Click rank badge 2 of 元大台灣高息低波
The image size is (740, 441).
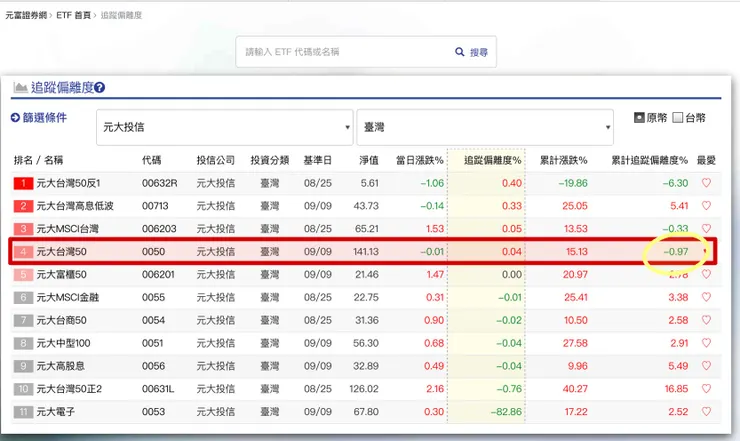click(x=23, y=206)
